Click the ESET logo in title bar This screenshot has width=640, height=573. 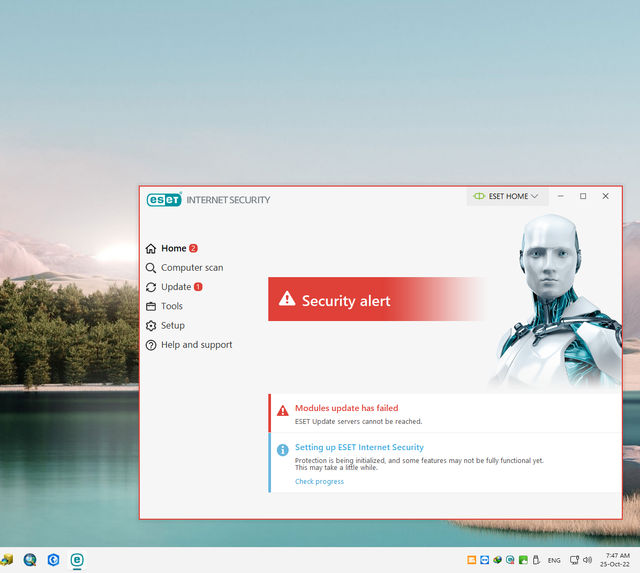[164, 200]
